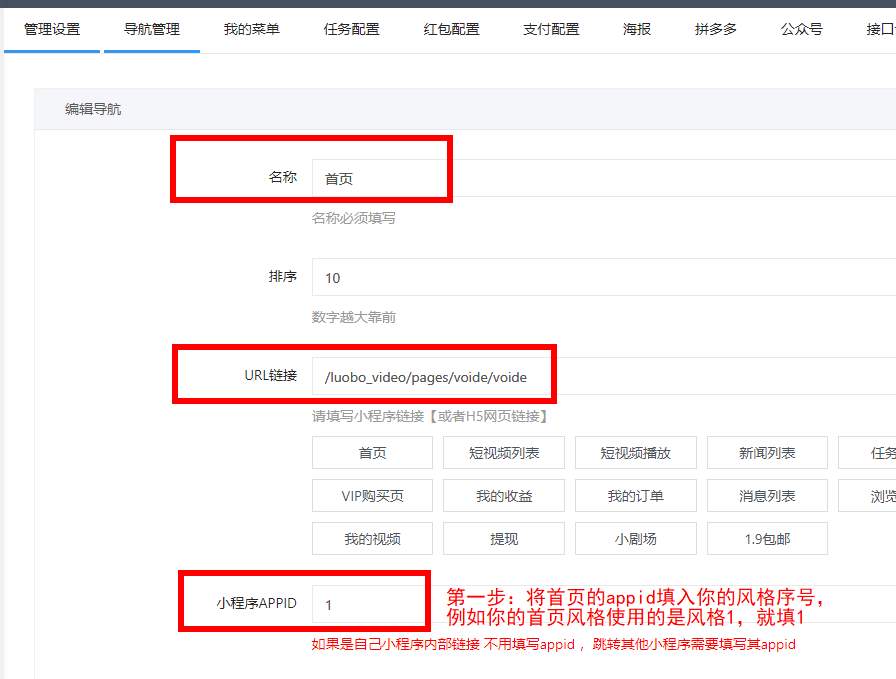Viewport: 896px width, 679px height.
Task: Click the 小程序APPID field label
Action: (x=257, y=603)
